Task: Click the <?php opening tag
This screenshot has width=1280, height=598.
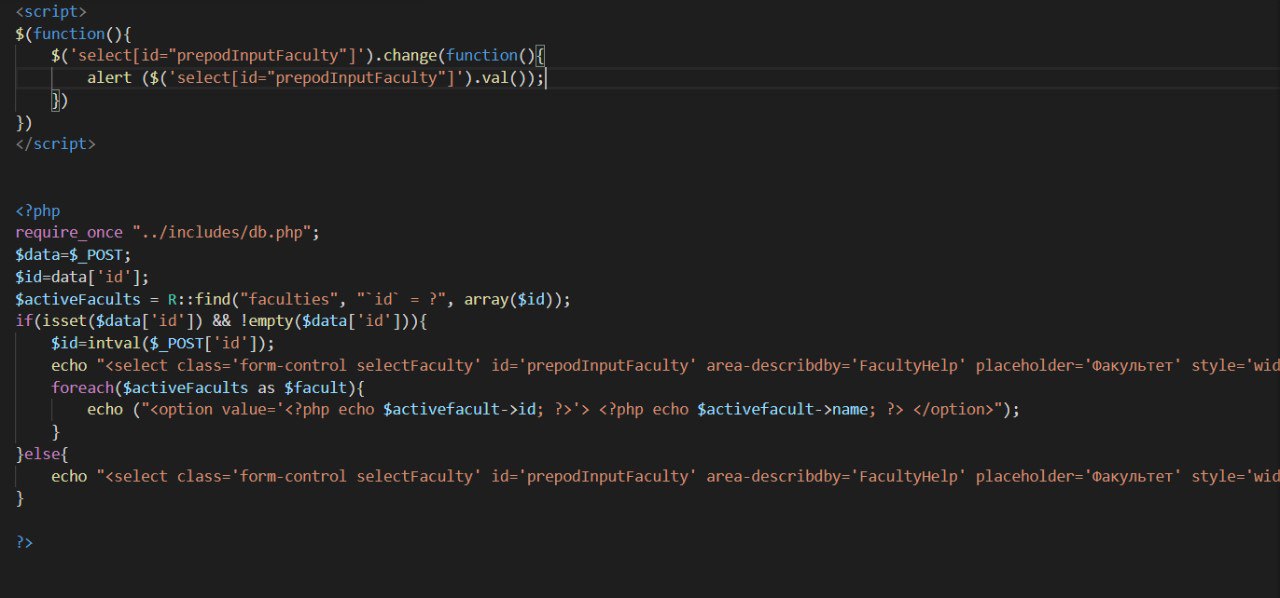Action: pos(38,211)
